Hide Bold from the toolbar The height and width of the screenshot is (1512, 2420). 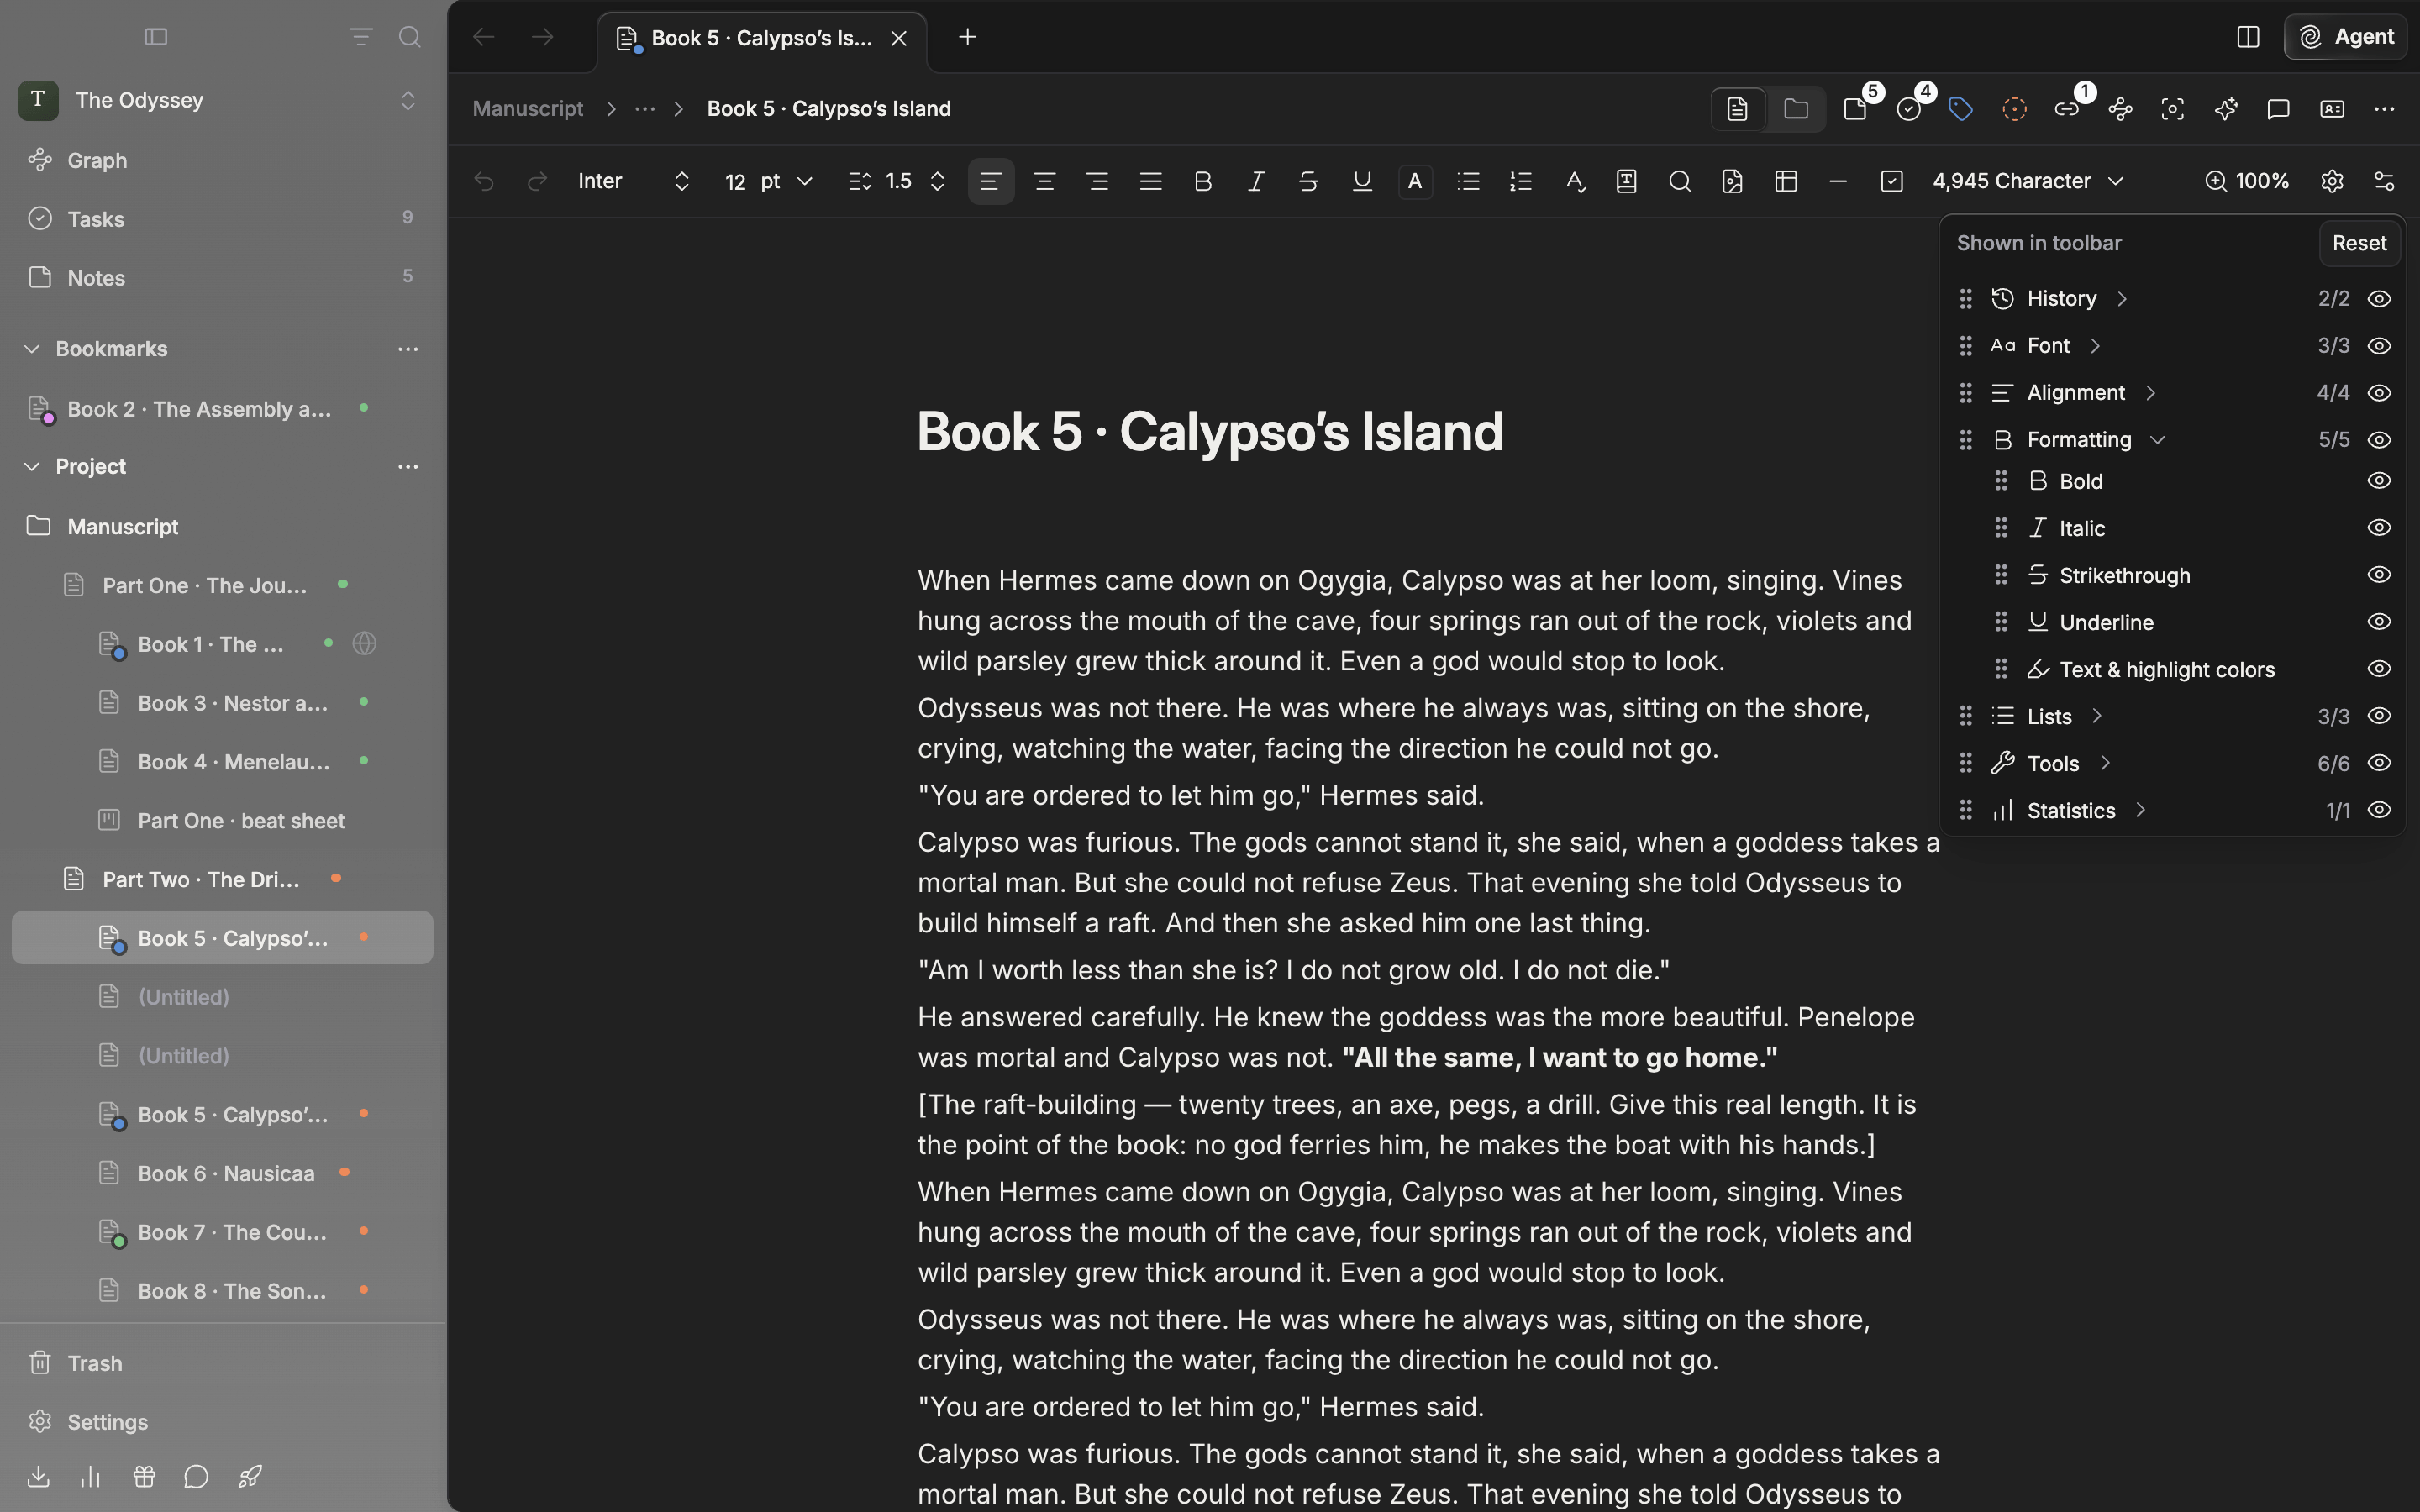click(x=2379, y=481)
